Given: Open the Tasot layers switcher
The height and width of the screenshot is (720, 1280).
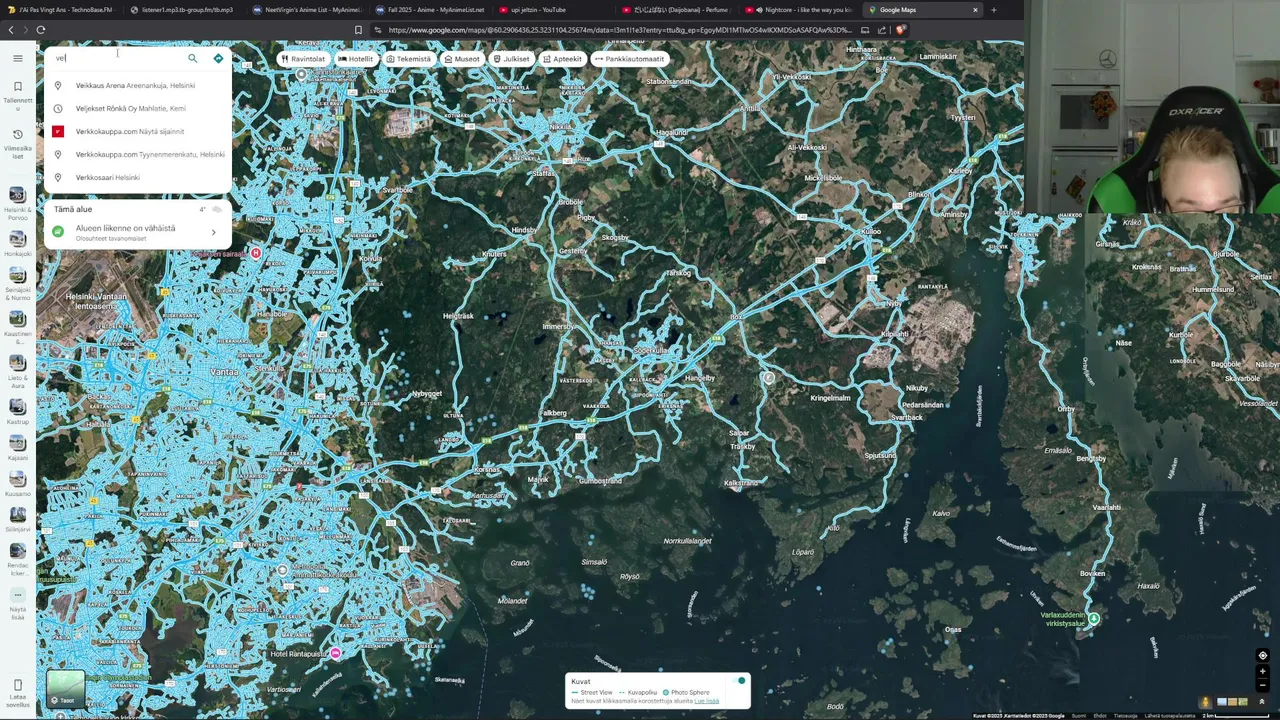Looking at the screenshot, I should (x=66, y=688).
